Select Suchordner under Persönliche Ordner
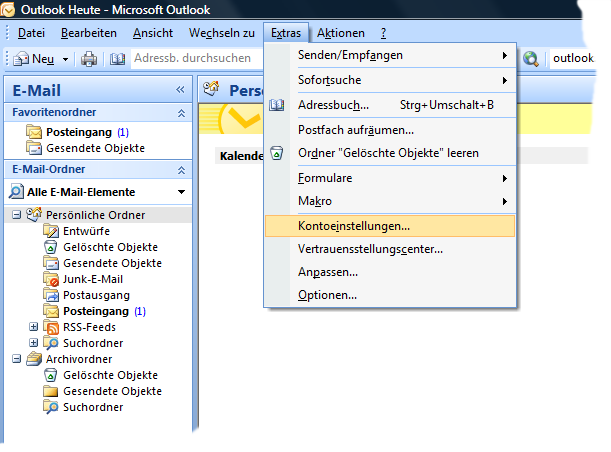 click(93, 343)
